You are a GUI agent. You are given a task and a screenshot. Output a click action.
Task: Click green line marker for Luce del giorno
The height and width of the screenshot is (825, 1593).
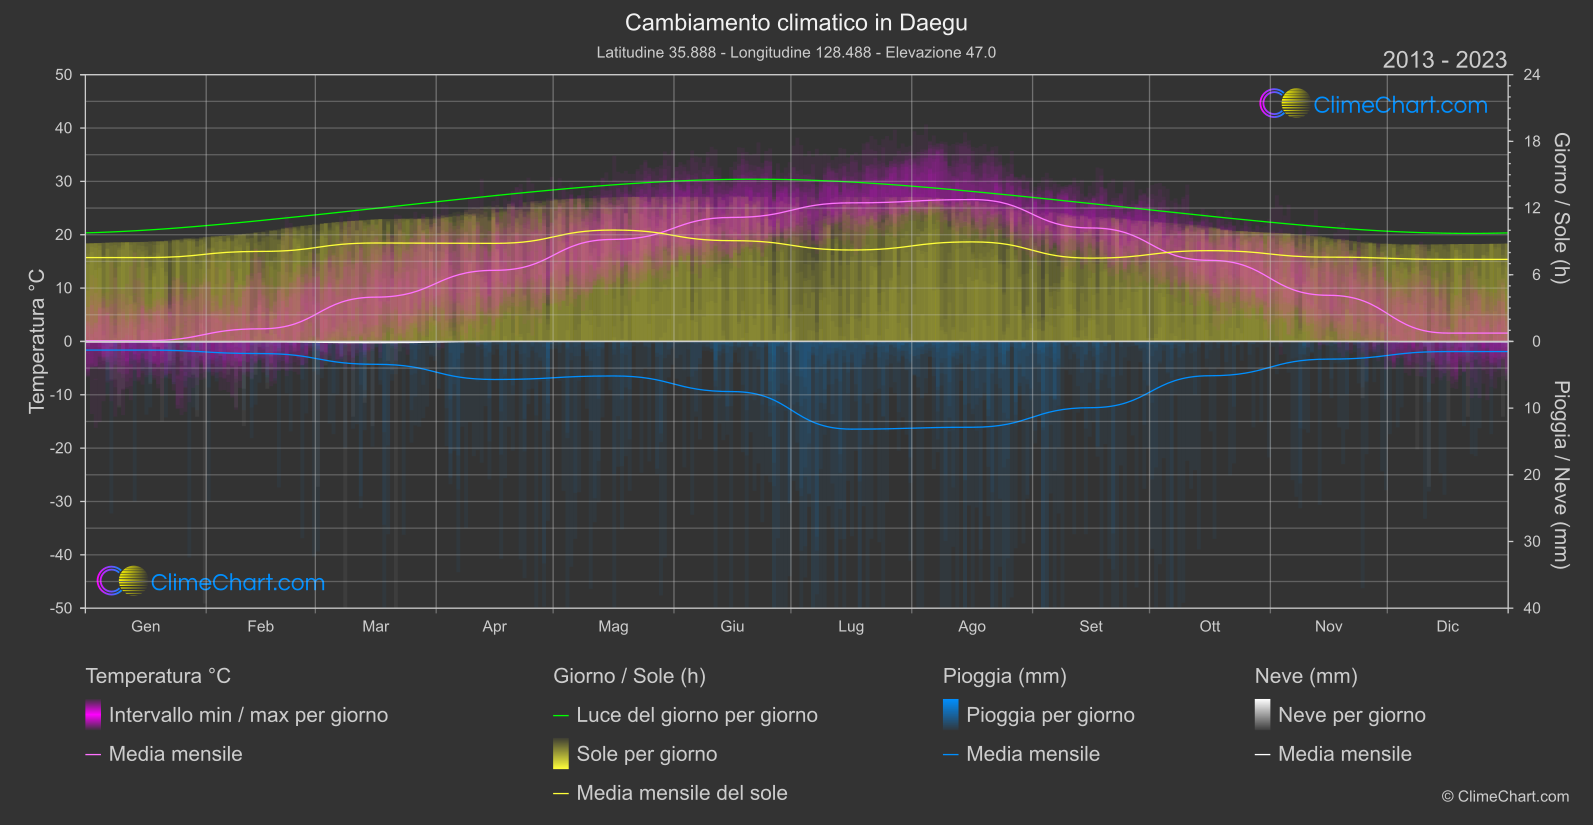[561, 716]
